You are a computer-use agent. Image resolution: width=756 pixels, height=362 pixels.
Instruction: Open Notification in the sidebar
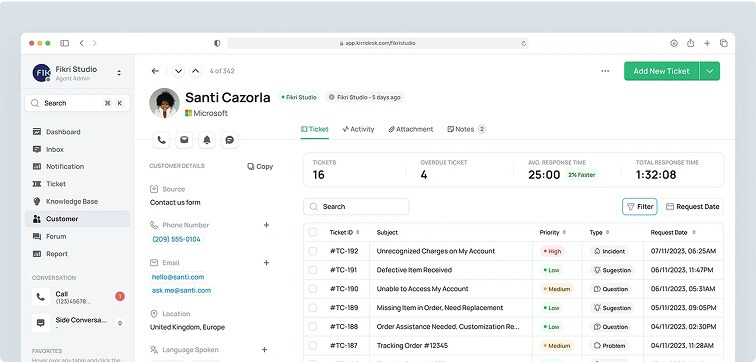[x=77, y=166]
